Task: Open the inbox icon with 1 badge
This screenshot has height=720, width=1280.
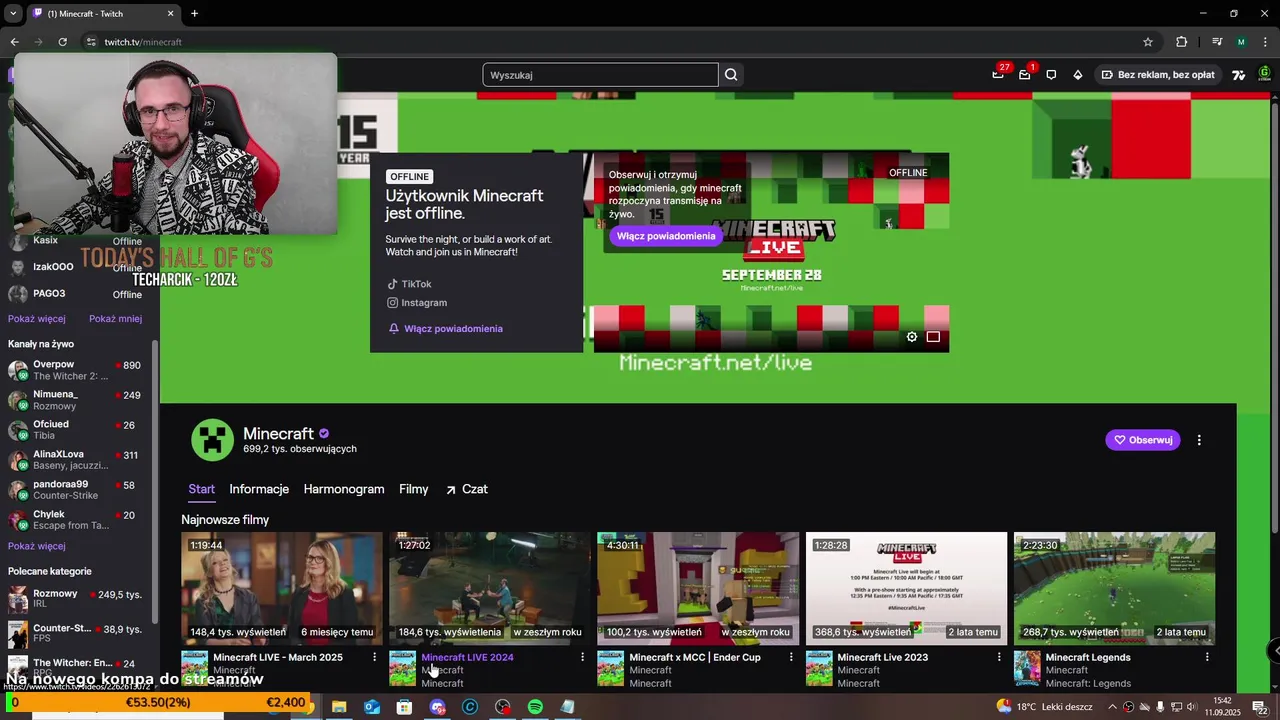Action: pos(1025,74)
